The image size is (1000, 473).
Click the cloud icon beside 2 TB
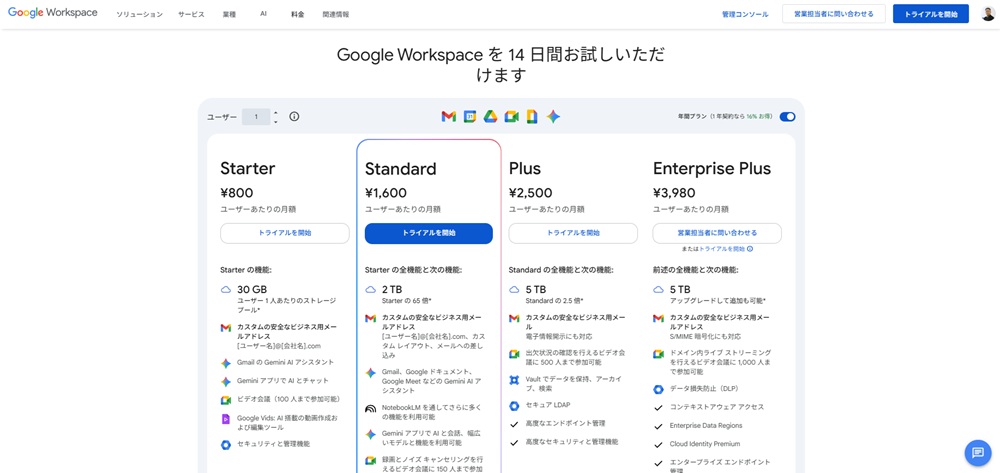click(370, 289)
